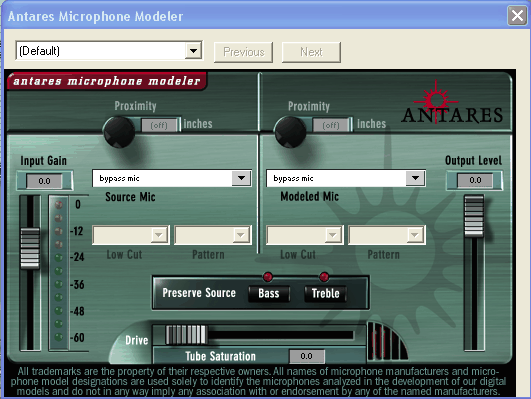531x399 pixels.
Task: Click the Tube Saturation 0.0 value field
Action: pos(306,356)
